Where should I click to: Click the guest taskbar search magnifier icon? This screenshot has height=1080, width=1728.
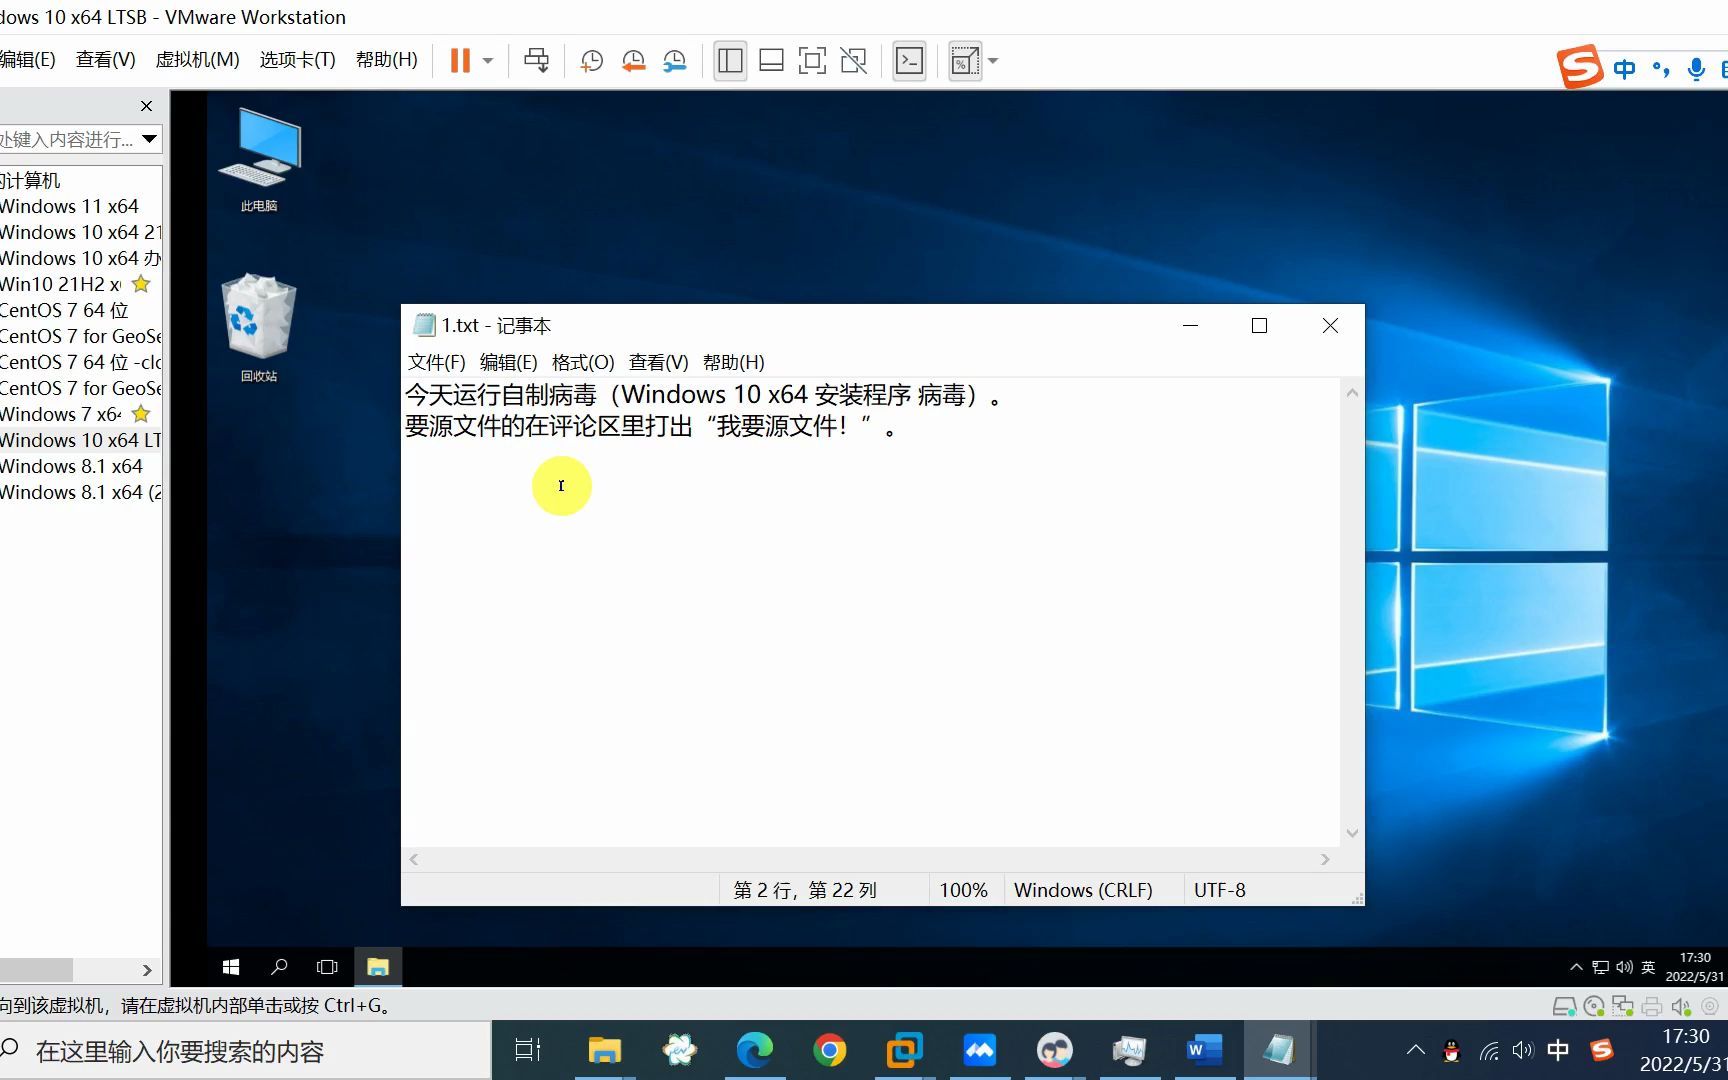tap(279, 967)
